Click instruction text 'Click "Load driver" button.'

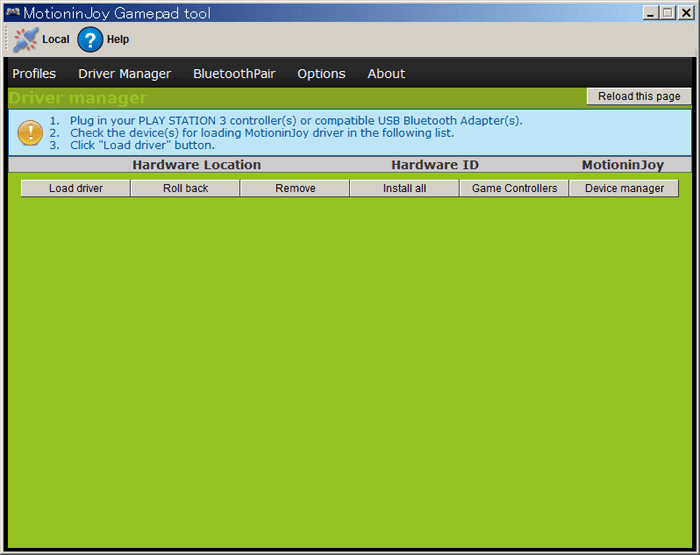(x=142, y=146)
